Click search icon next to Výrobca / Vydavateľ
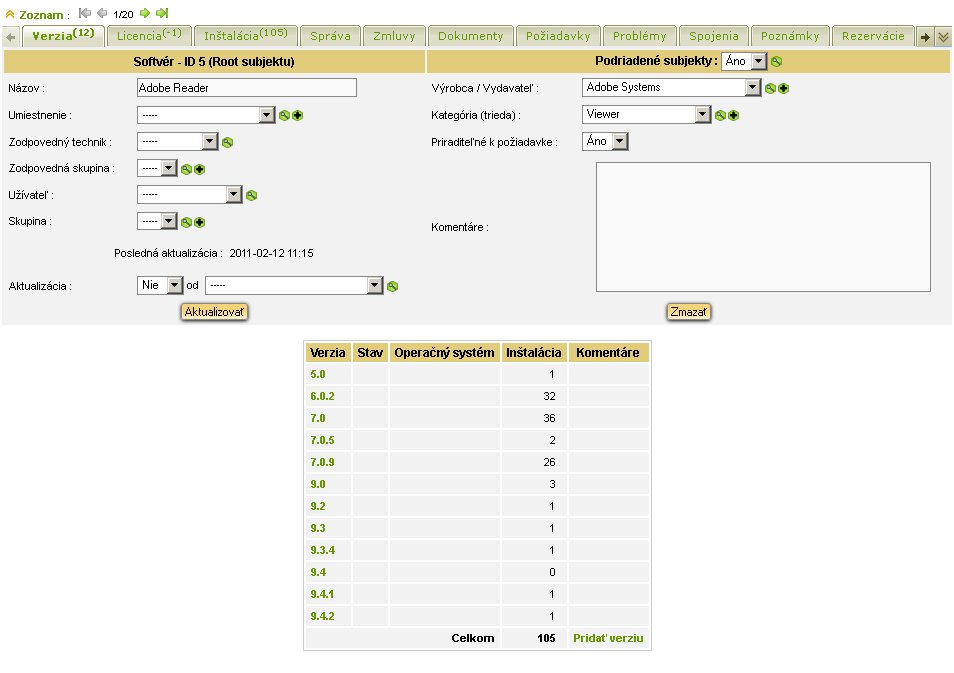Viewport: 954px width, 673px height. 770,89
